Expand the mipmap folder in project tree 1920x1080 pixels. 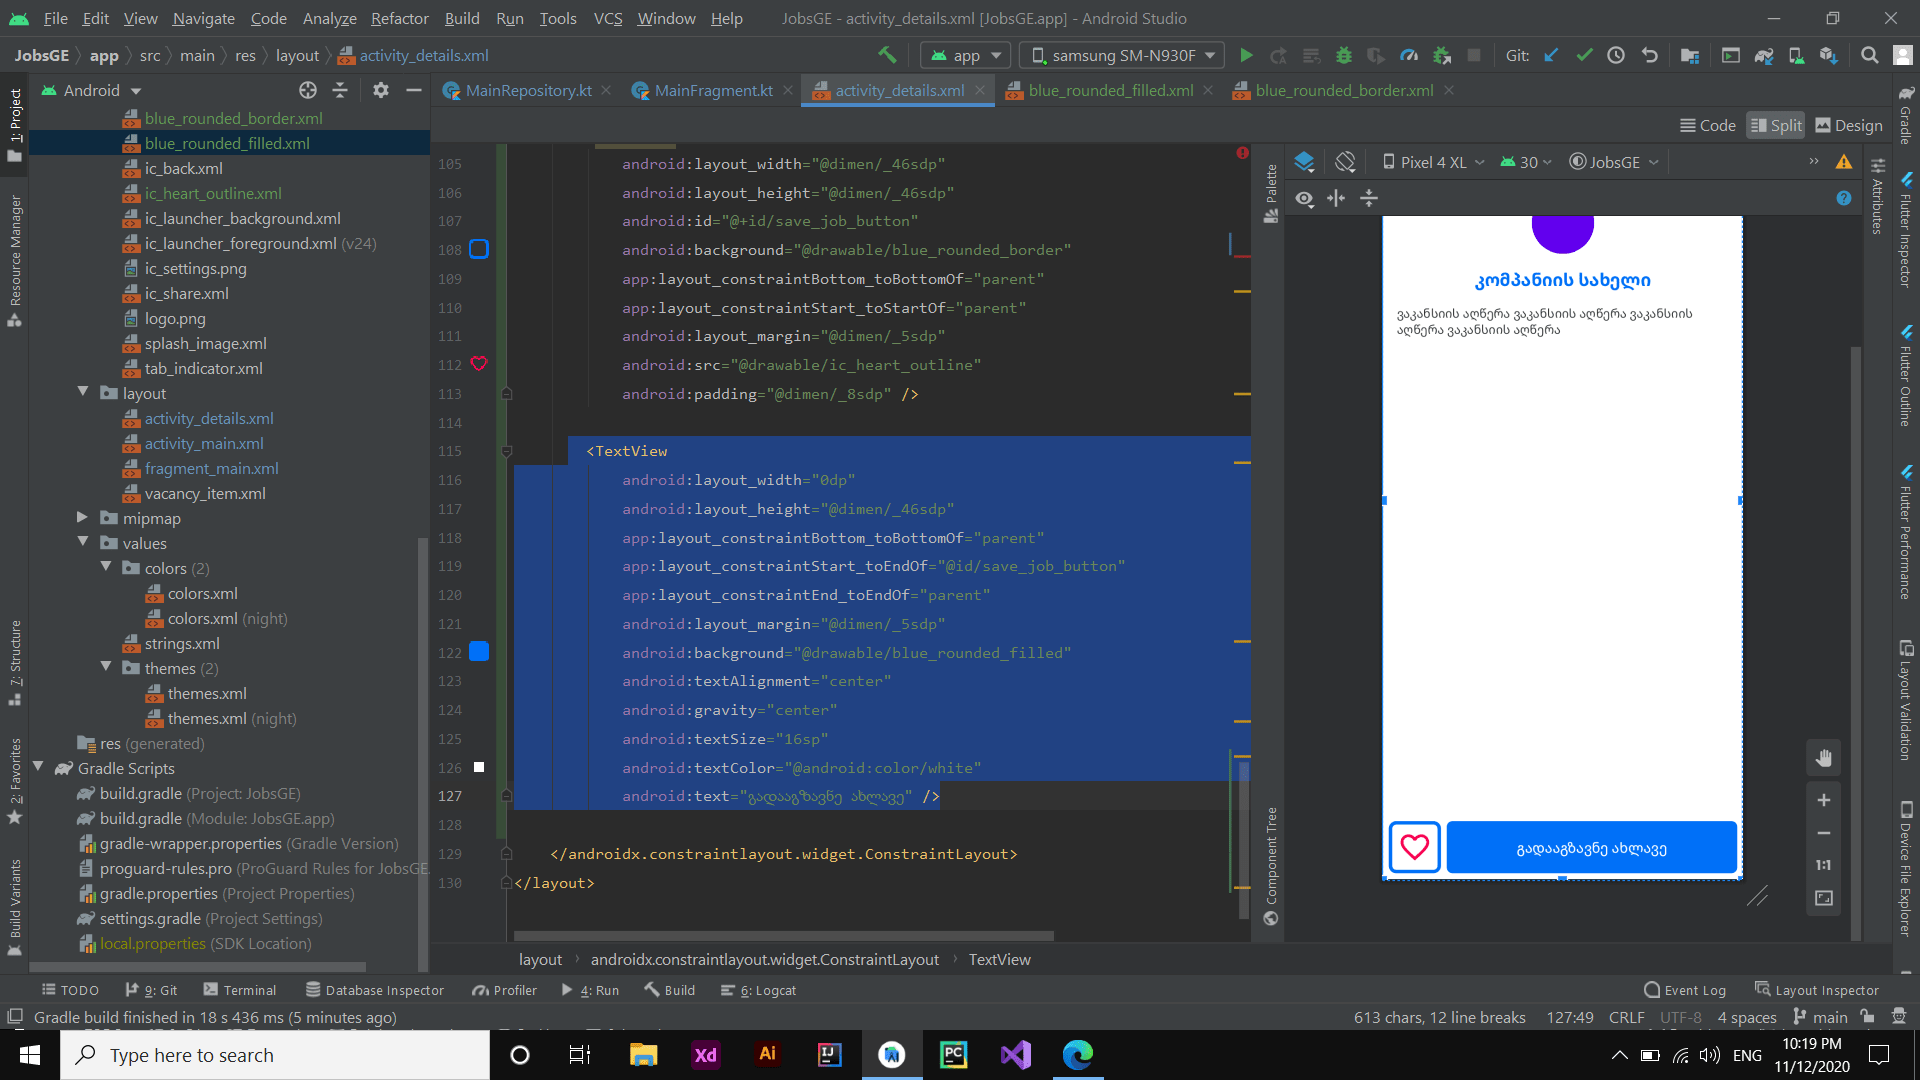tap(82, 518)
